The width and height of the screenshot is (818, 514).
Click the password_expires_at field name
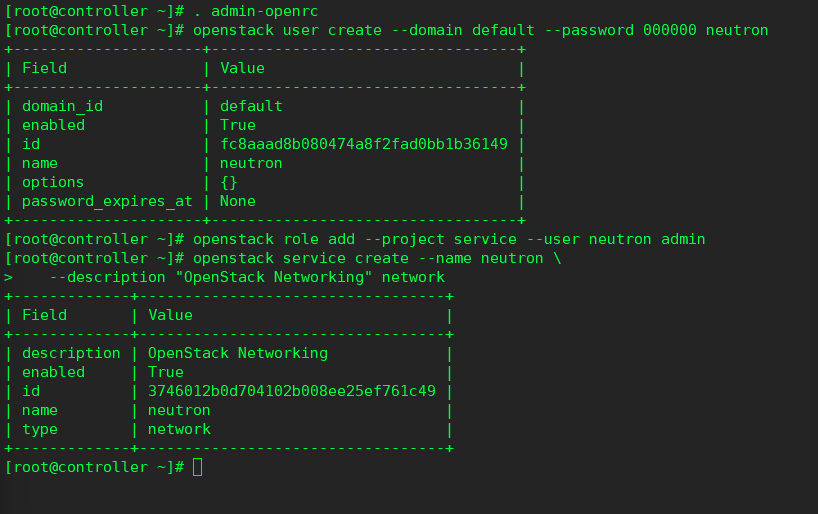[x=107, y=201]
